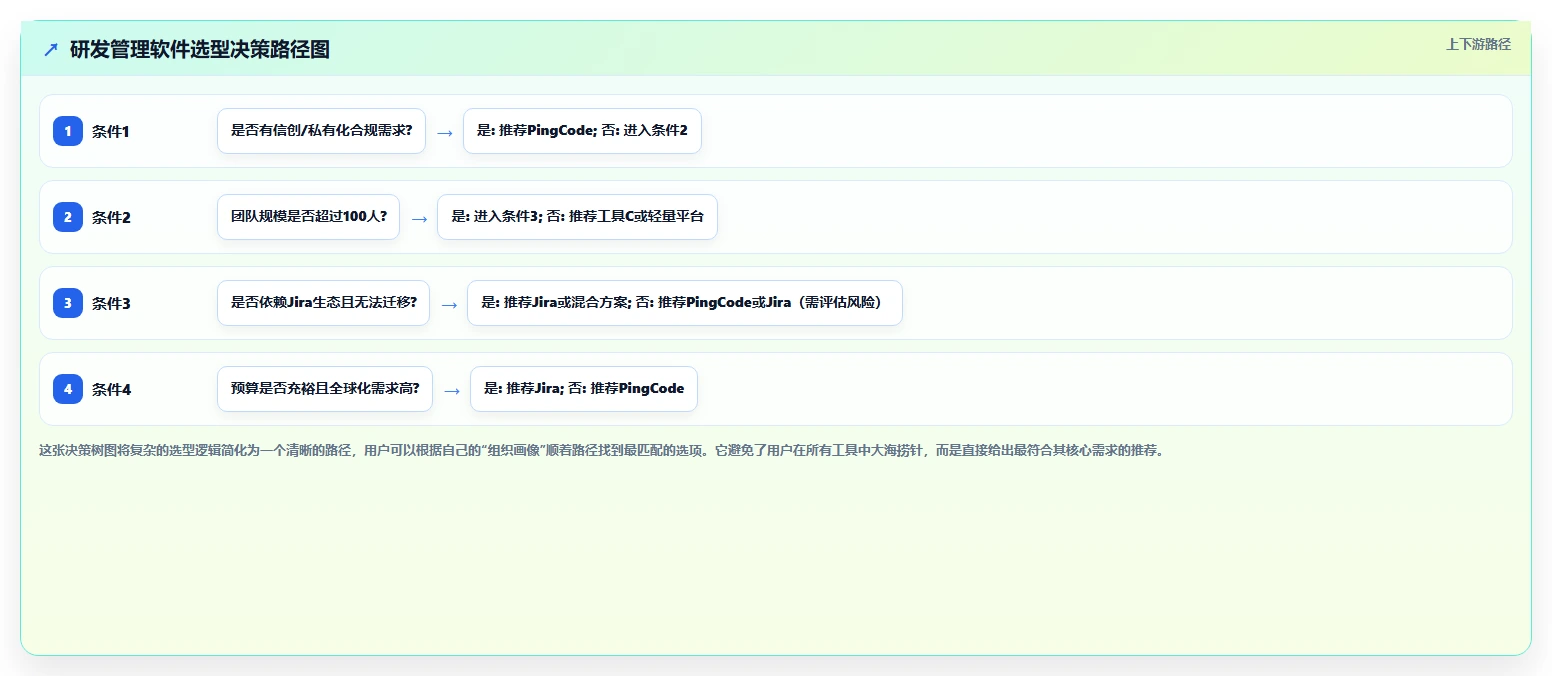Click the arrow icon beside the title
Screen dimensions: 1552x676
point(51,49)
